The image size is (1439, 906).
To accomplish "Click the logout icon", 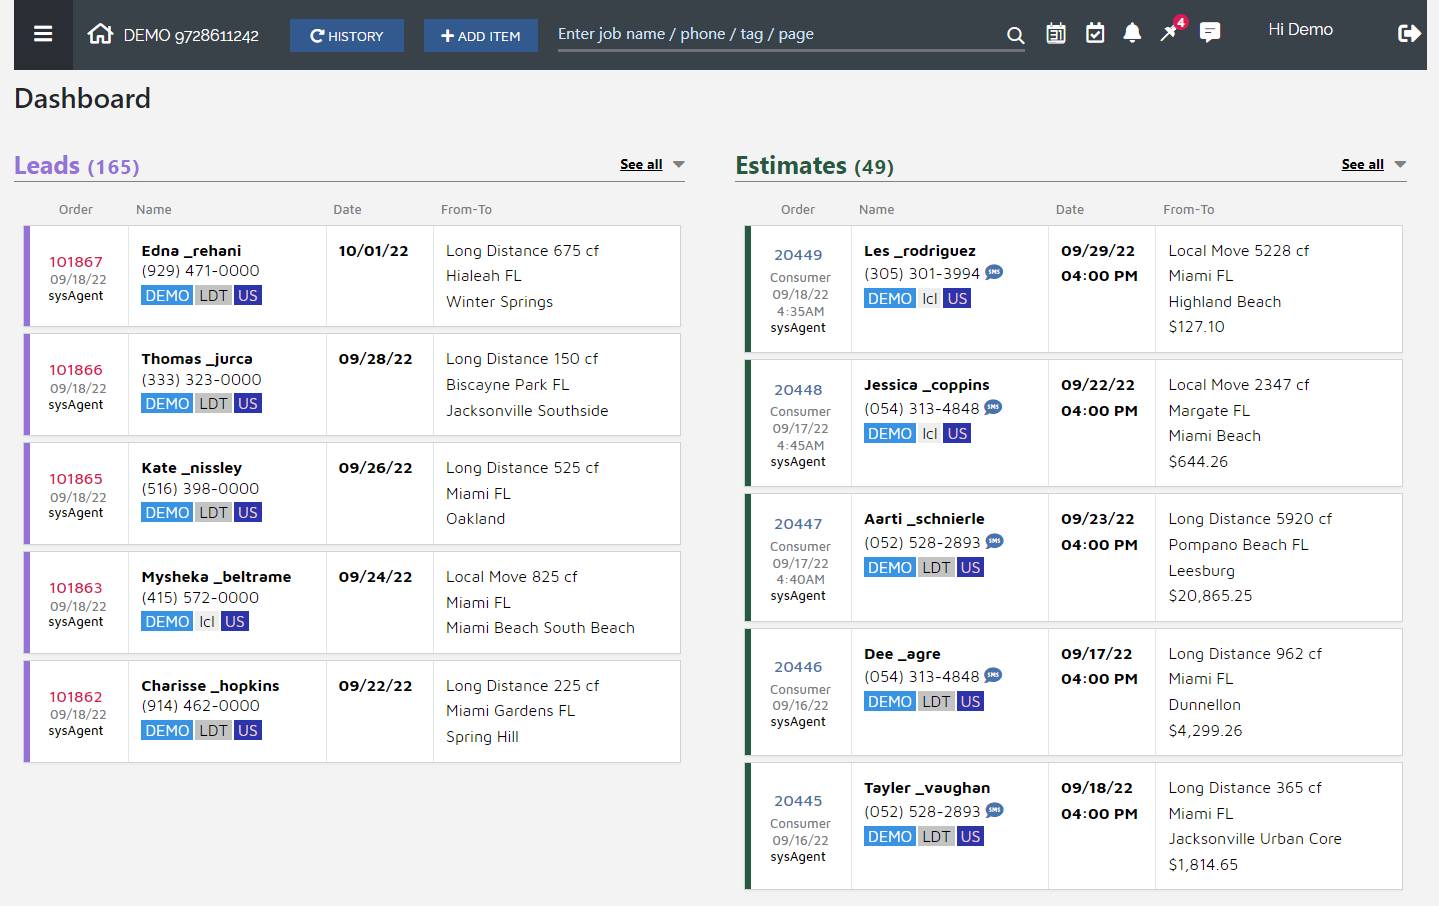I will click(x=1408, y=34).
